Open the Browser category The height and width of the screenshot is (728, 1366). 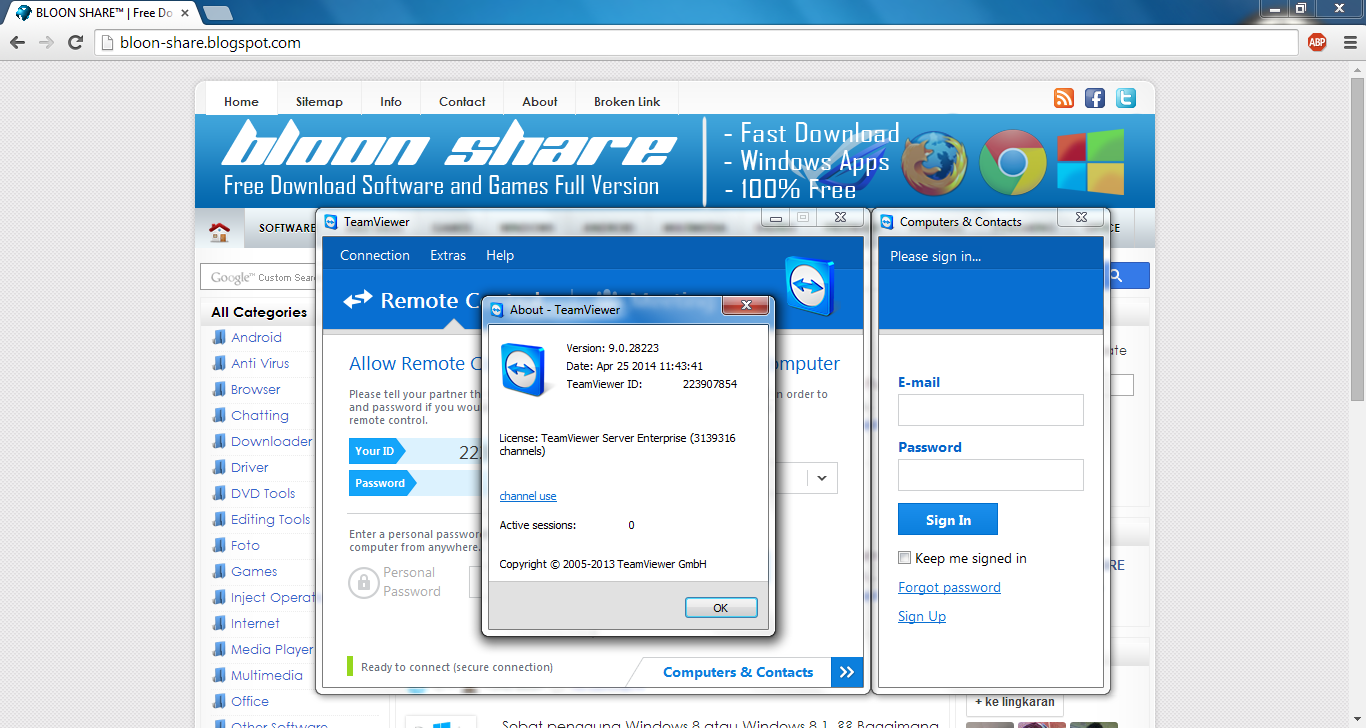coord(256,389)
